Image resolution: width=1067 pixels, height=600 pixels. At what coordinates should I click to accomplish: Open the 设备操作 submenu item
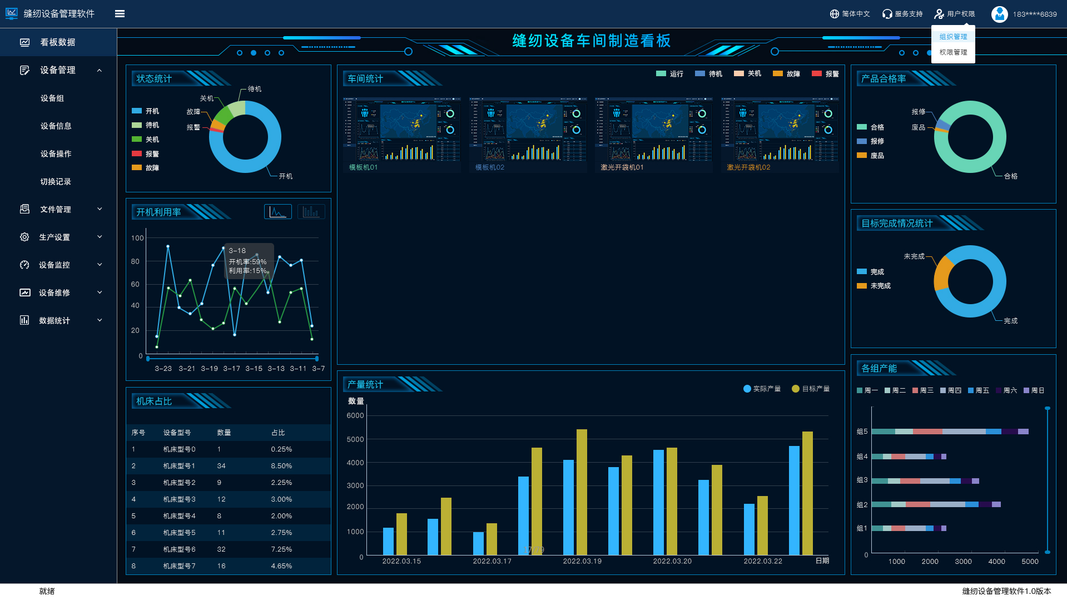(x=56, y=154)
